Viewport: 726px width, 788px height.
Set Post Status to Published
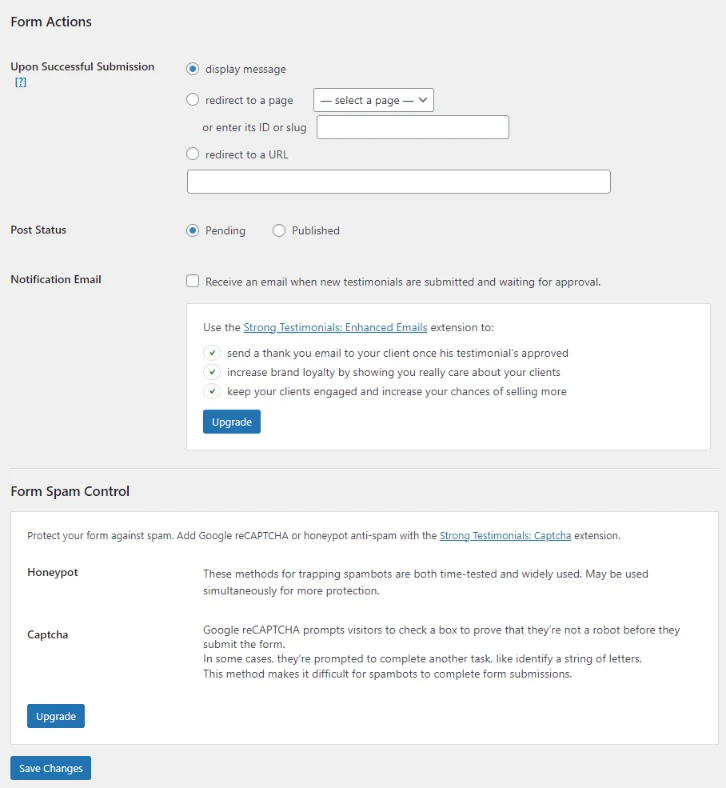pos(279,230)
